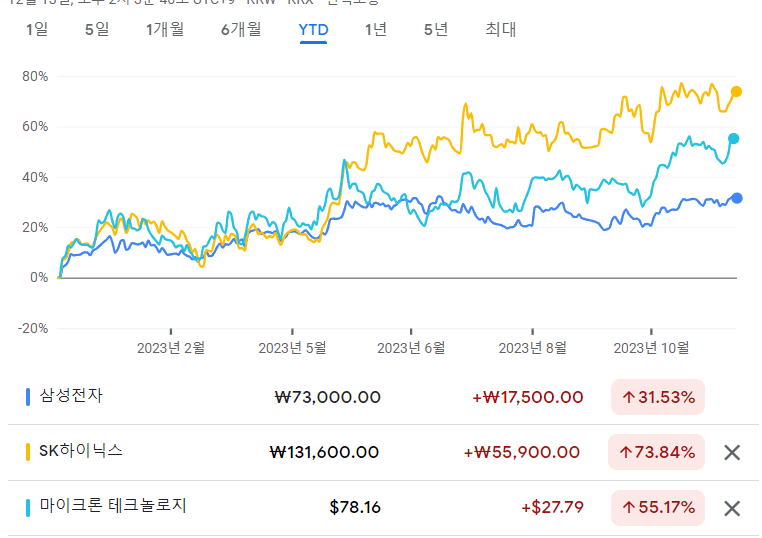
Task: Click the 2023년 5월 axis label
Action: point(292,348)
